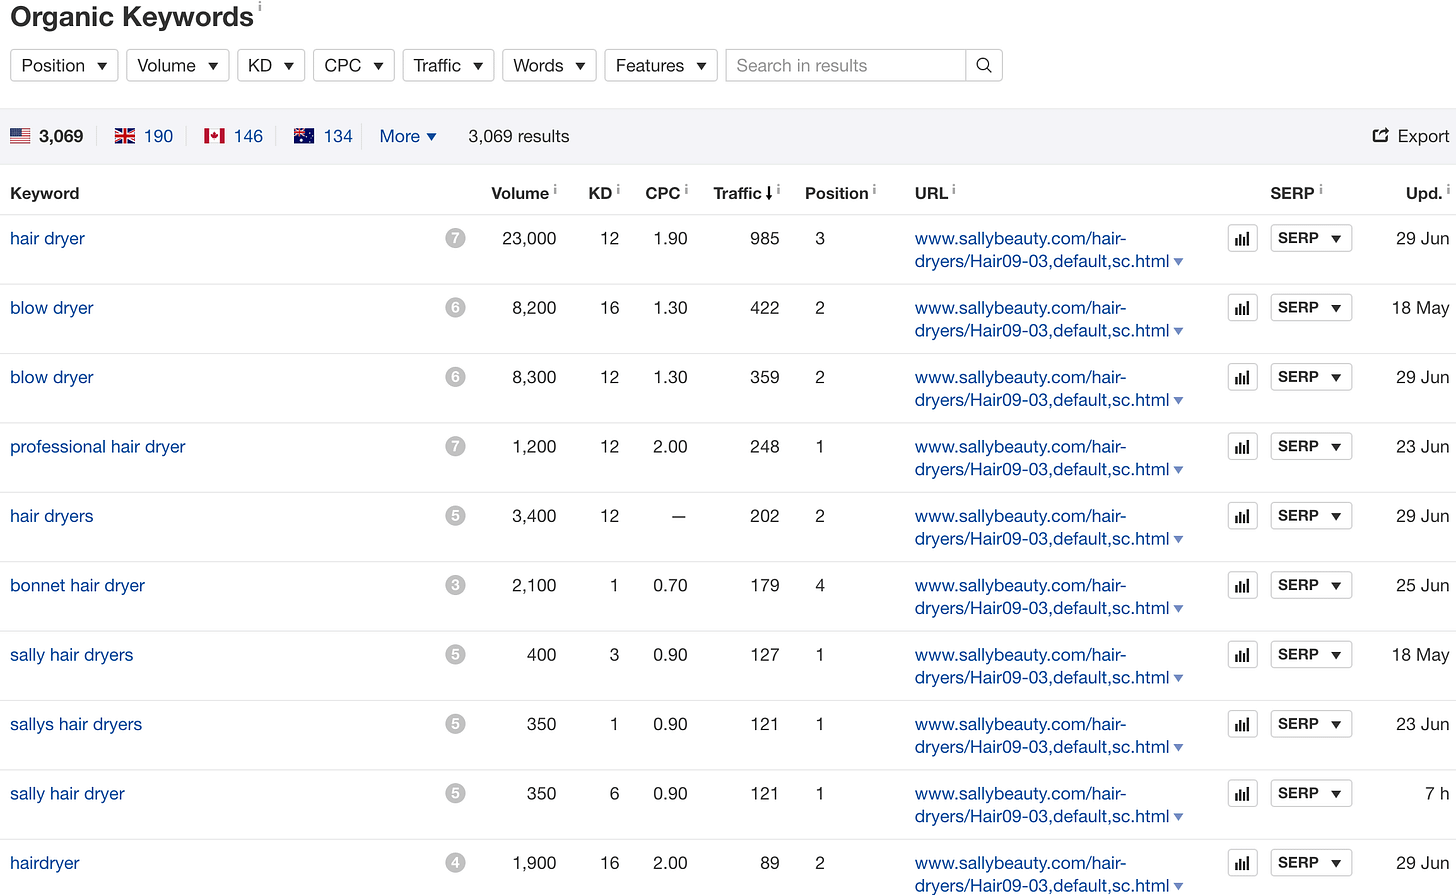Click badge 4 for hairdryer keyword
Screen dimensions: 1456x895
455,862
